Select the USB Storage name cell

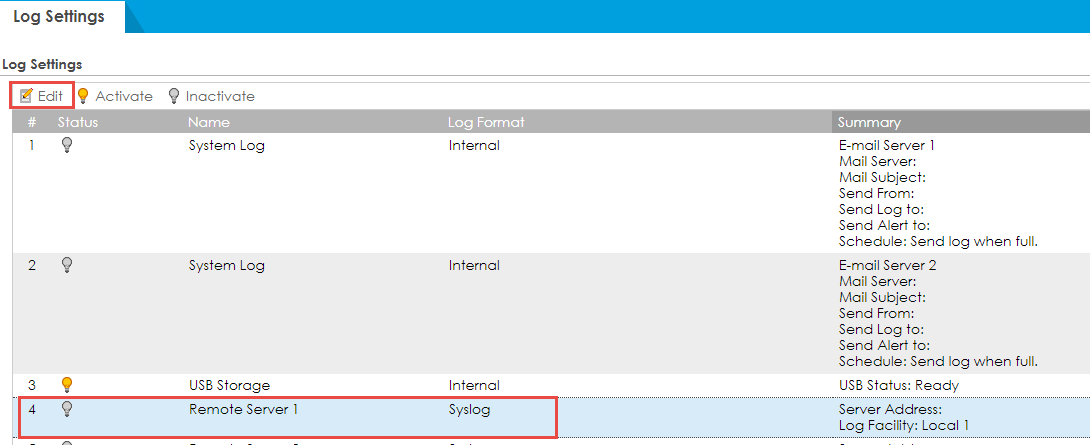coord(229,385)
